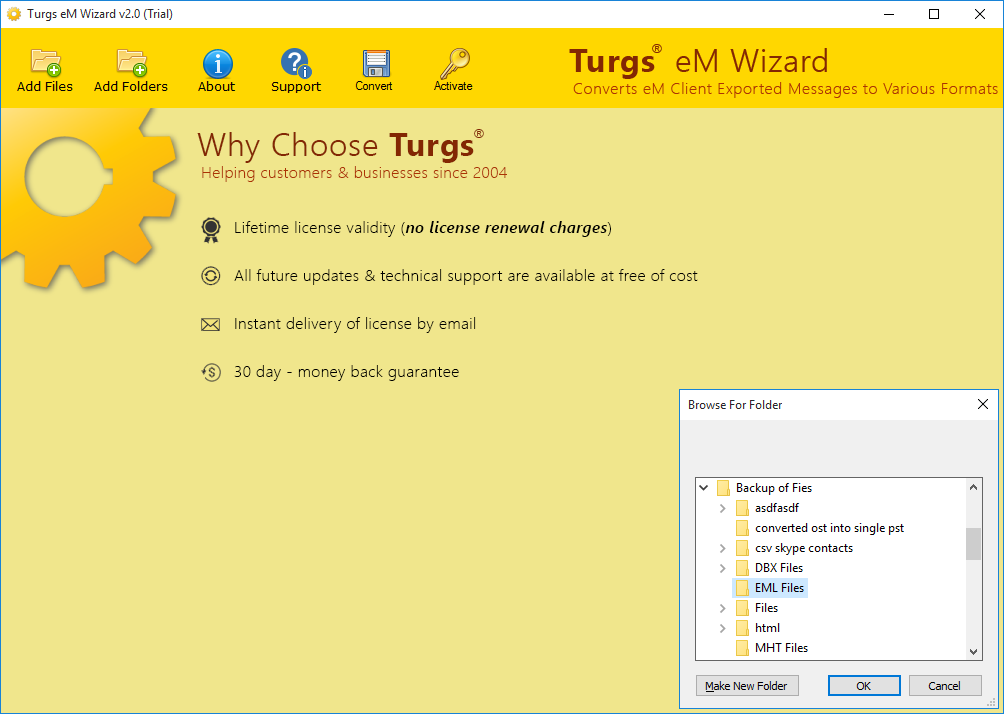Click the folder tree scrollbar thumb
This screenshot has height=714, width=1004.
pos(973,544)
